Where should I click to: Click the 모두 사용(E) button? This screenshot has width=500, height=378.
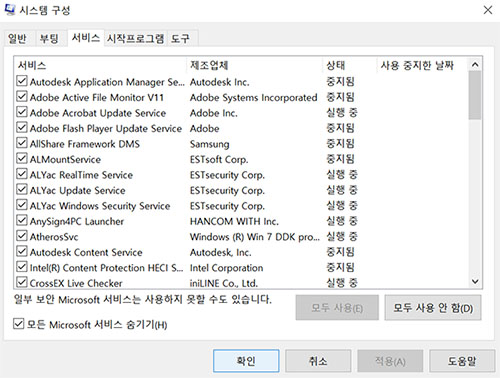[x=337, y=308]
